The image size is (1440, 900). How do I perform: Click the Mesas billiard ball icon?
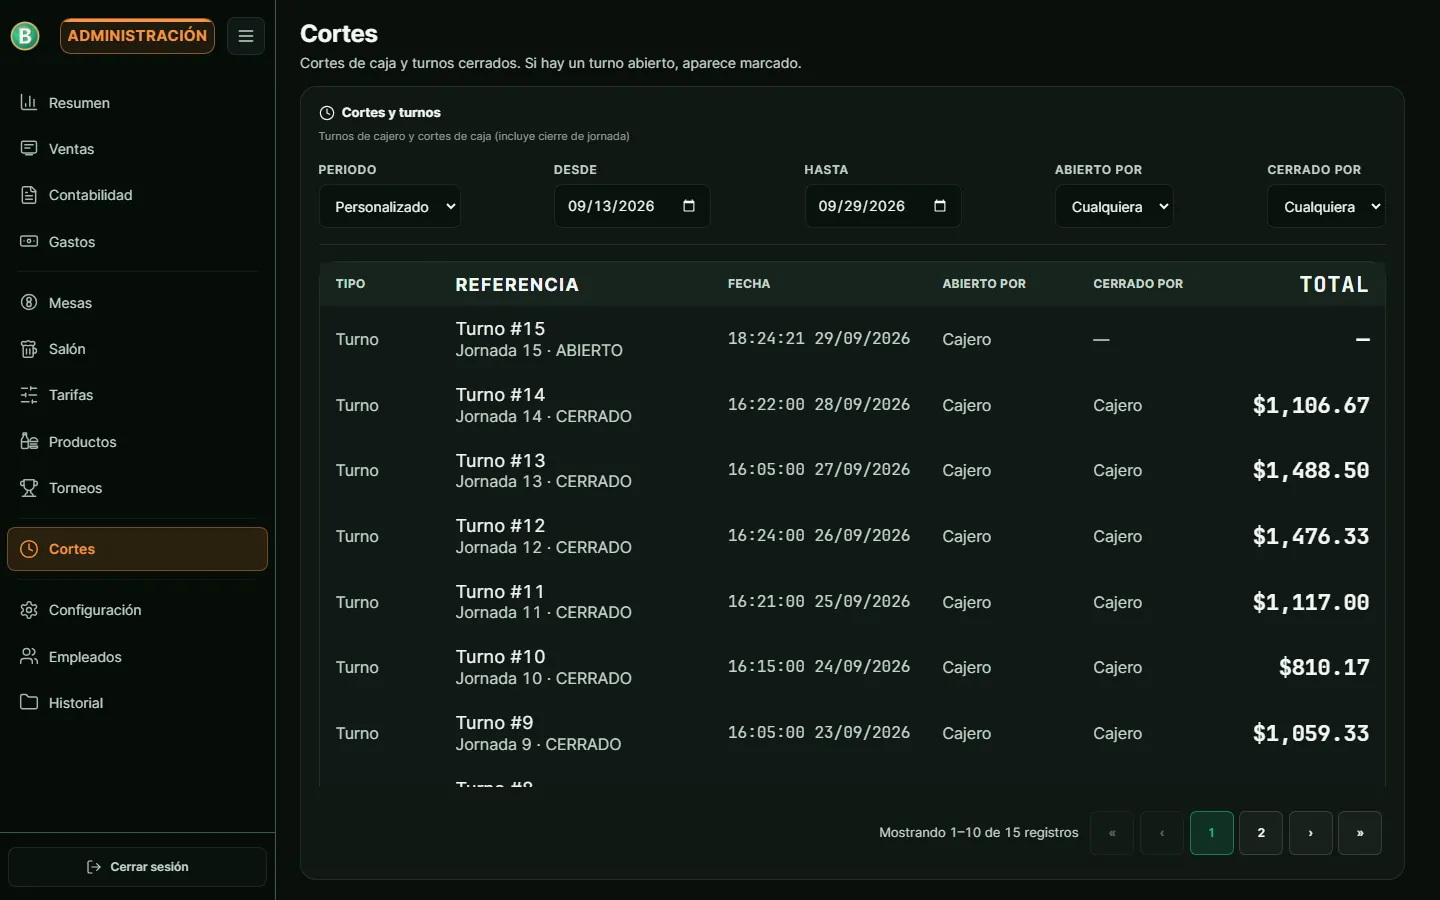coord(29,302)
